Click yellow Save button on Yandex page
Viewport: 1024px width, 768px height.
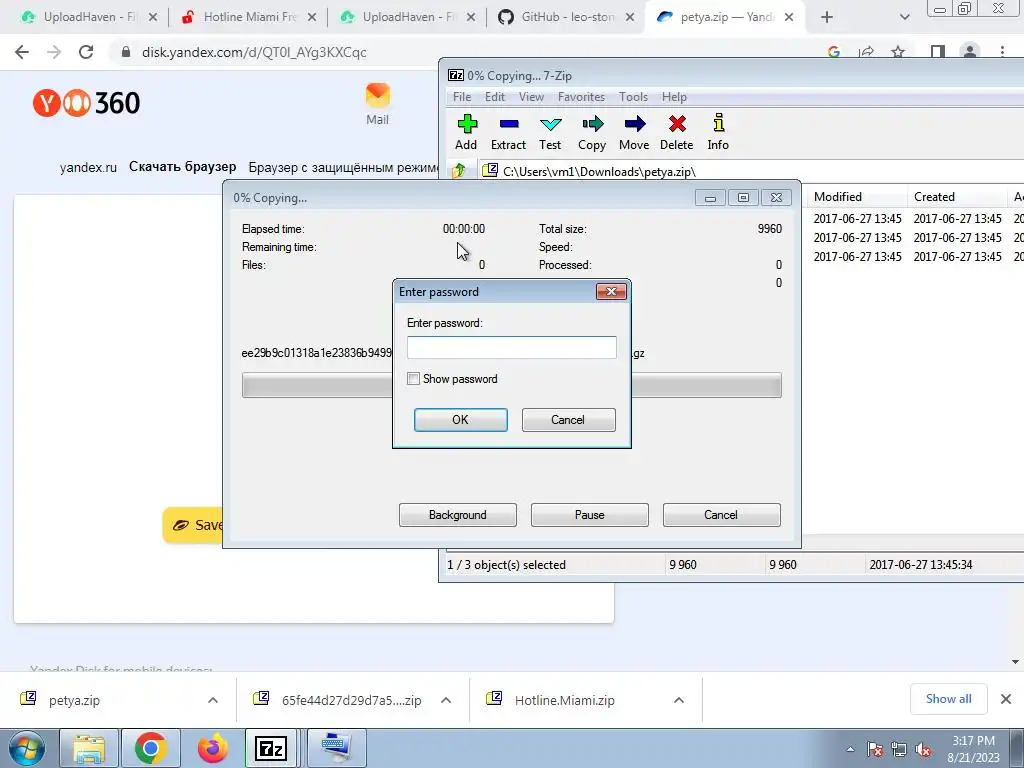pyautogui.click(x=193, y=525)
